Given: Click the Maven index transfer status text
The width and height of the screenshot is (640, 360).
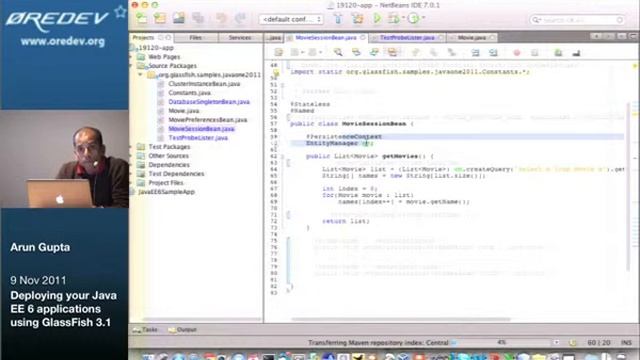Looking at the screenshot, I should (x=378, y=342).
